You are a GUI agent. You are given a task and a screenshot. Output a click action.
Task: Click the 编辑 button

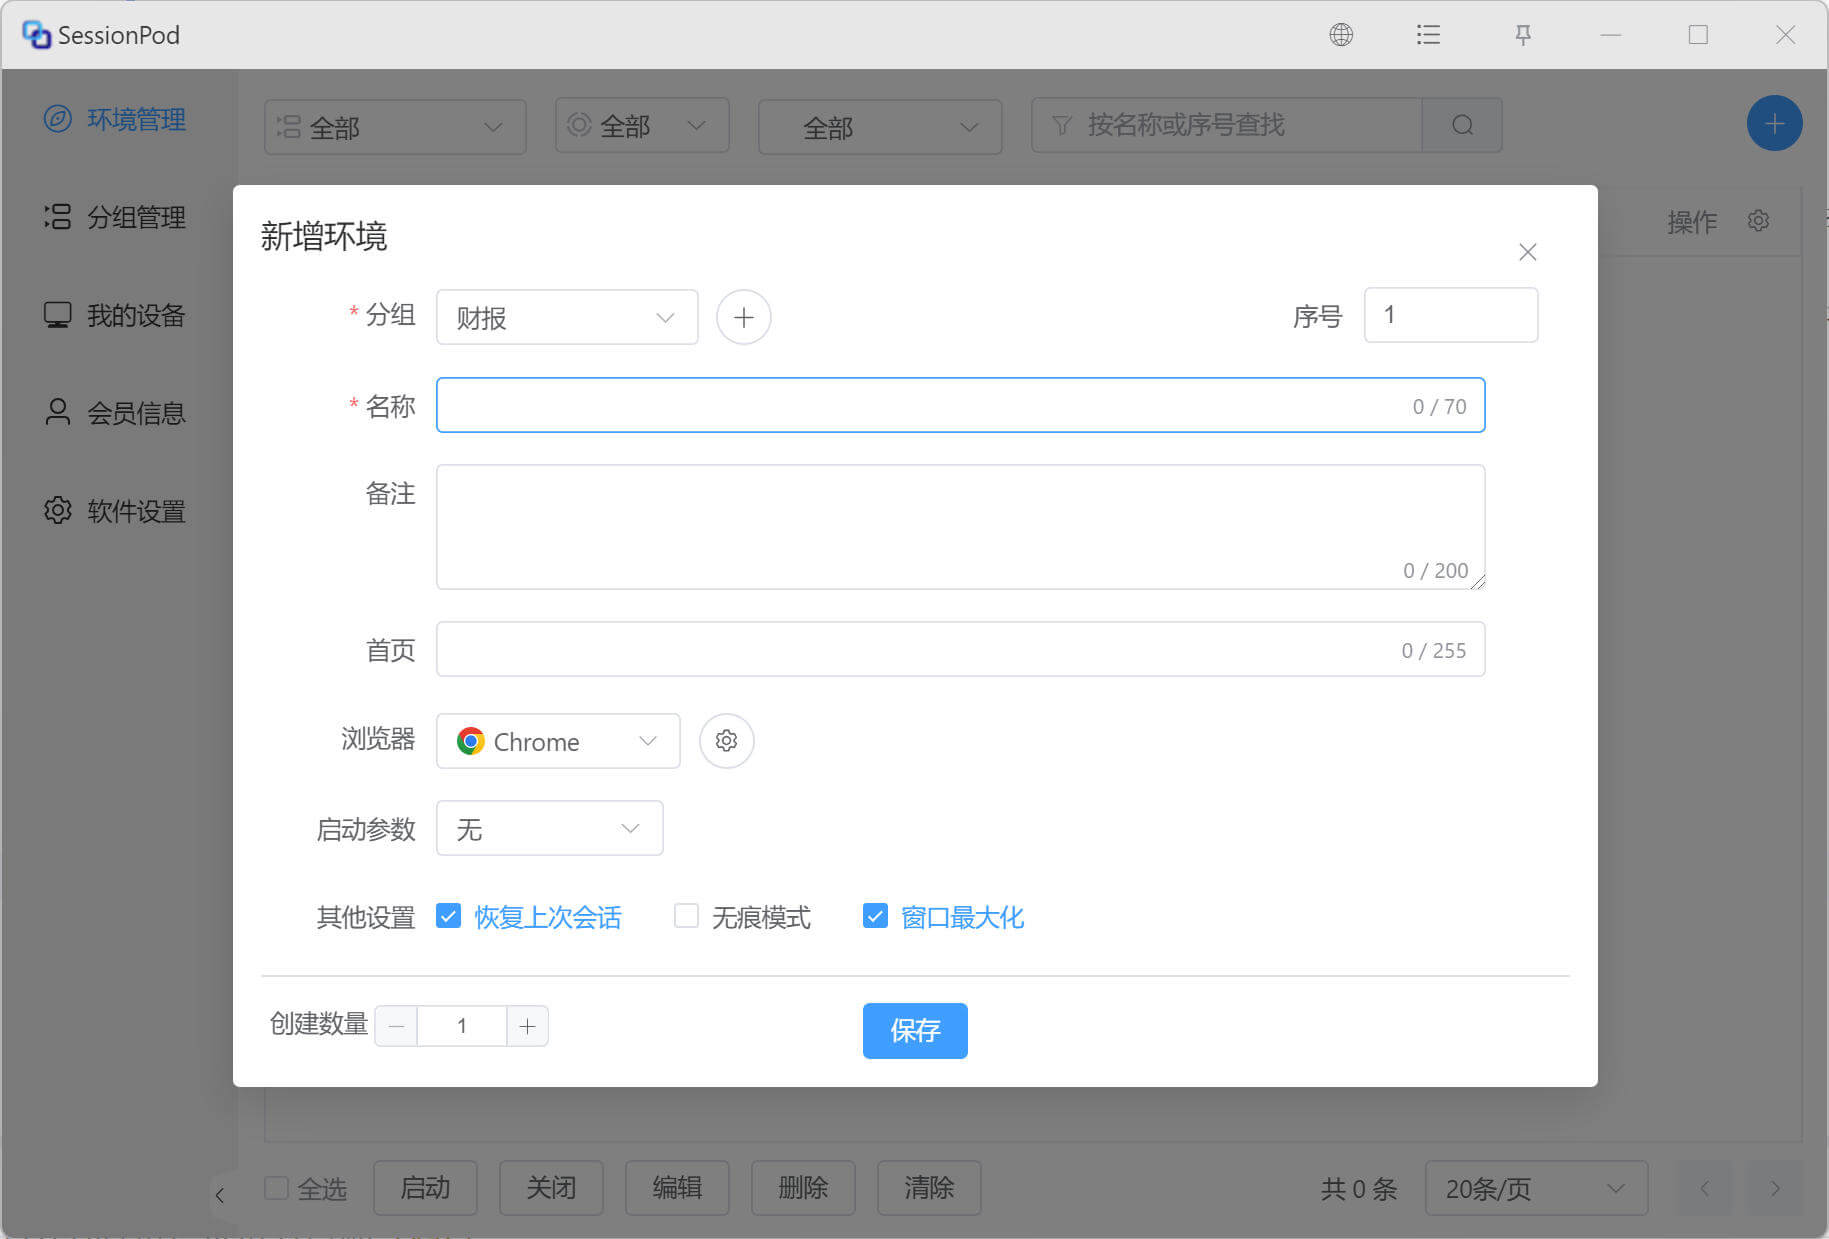677,1188
